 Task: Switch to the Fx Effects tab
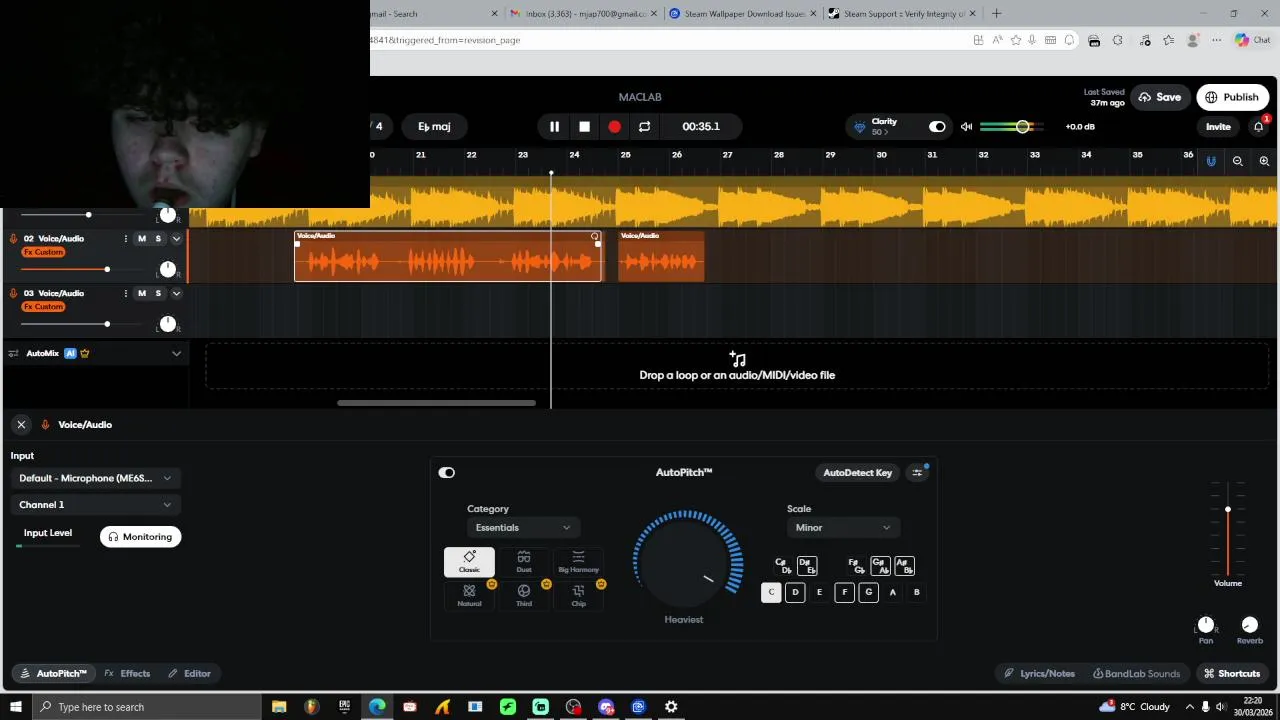[x=127, y=674]
